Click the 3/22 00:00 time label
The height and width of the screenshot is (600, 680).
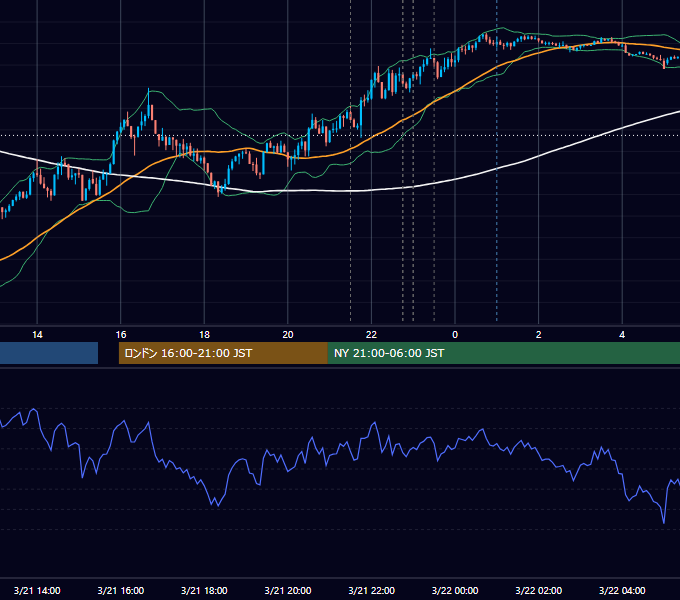pyautogui.click(x=455, y=590)
